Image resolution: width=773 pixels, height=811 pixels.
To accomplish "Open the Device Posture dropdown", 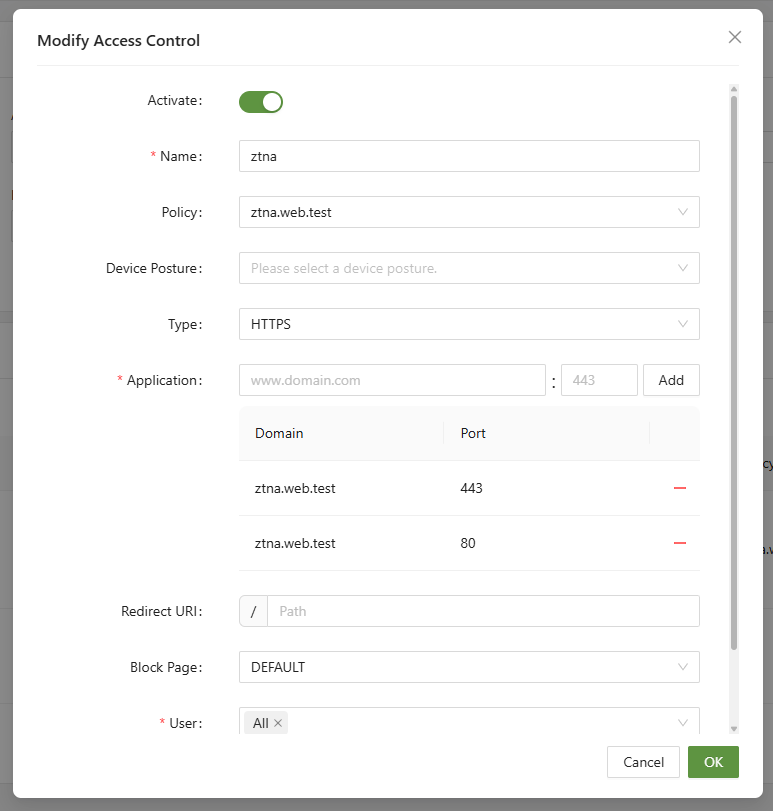I will click(x=468, y=268).
